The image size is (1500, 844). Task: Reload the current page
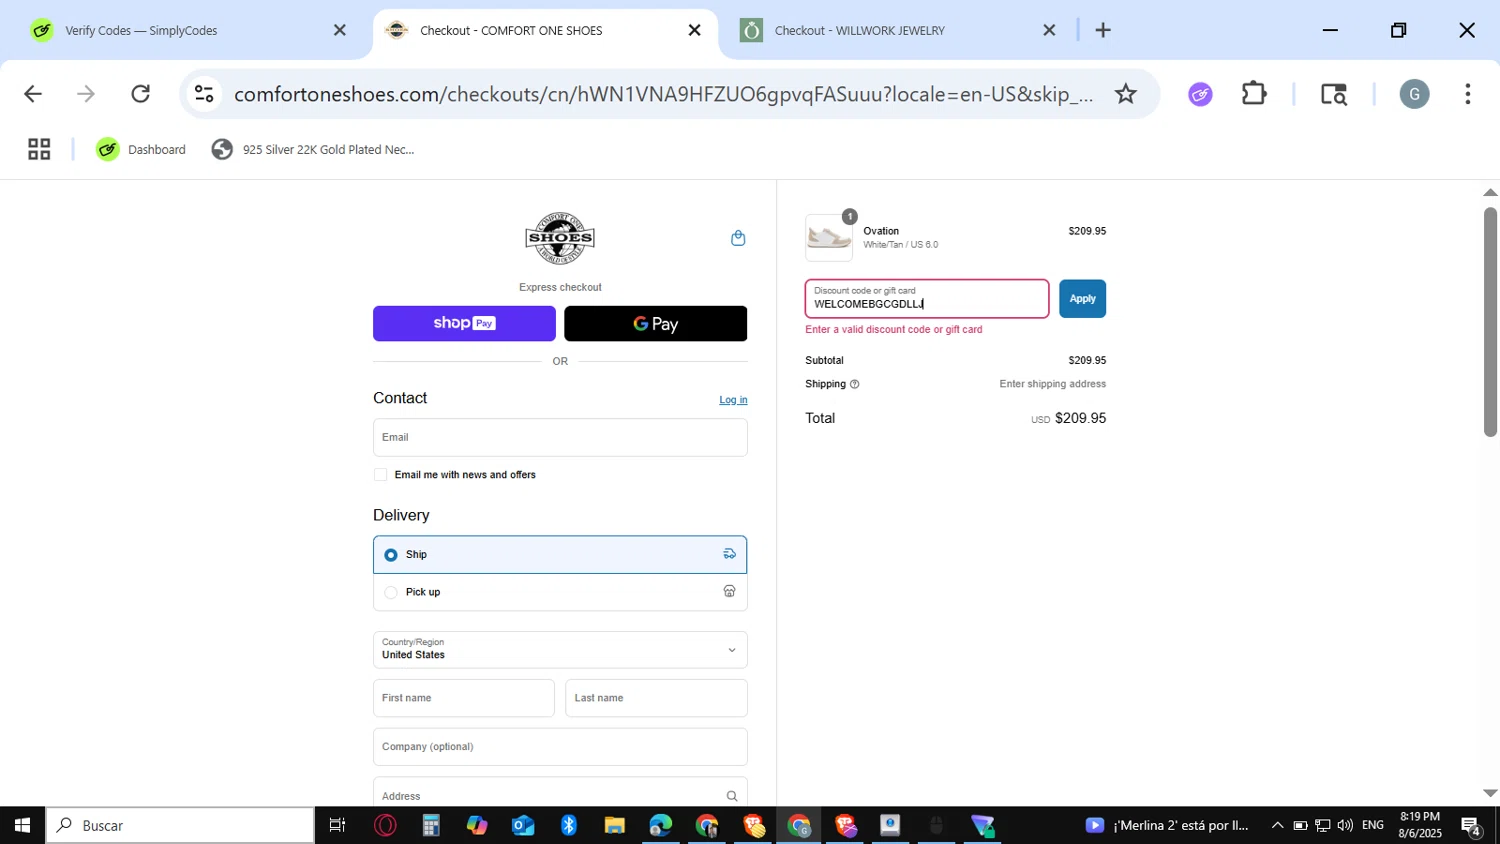coord(141,94)
